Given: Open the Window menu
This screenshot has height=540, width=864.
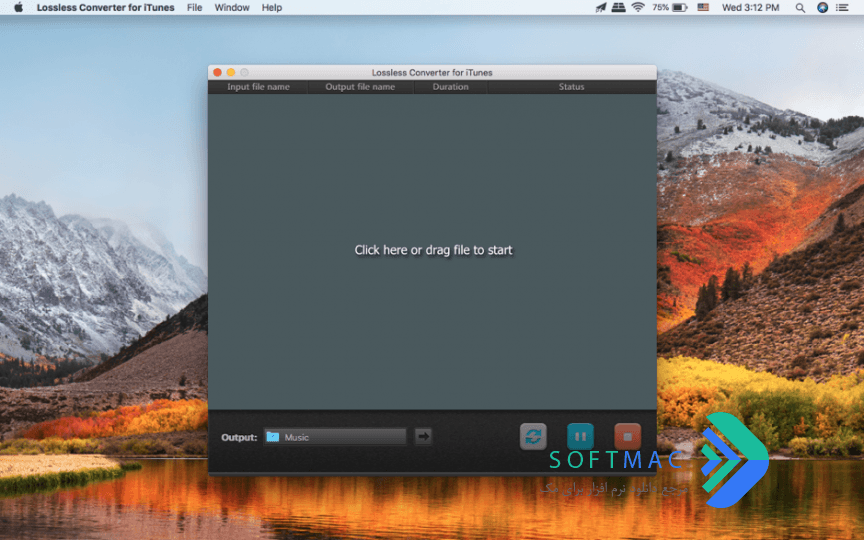Looking at the screenshot, I should (x=232, y=8).
